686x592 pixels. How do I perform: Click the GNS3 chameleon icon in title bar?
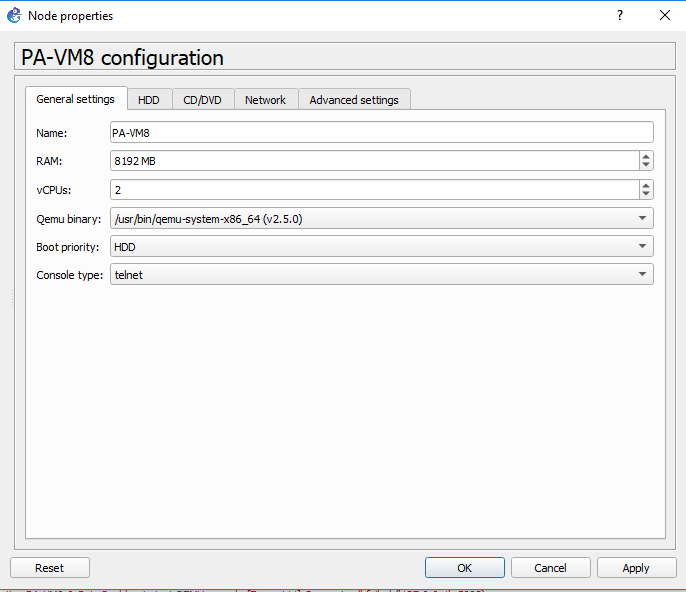point(14,15)
